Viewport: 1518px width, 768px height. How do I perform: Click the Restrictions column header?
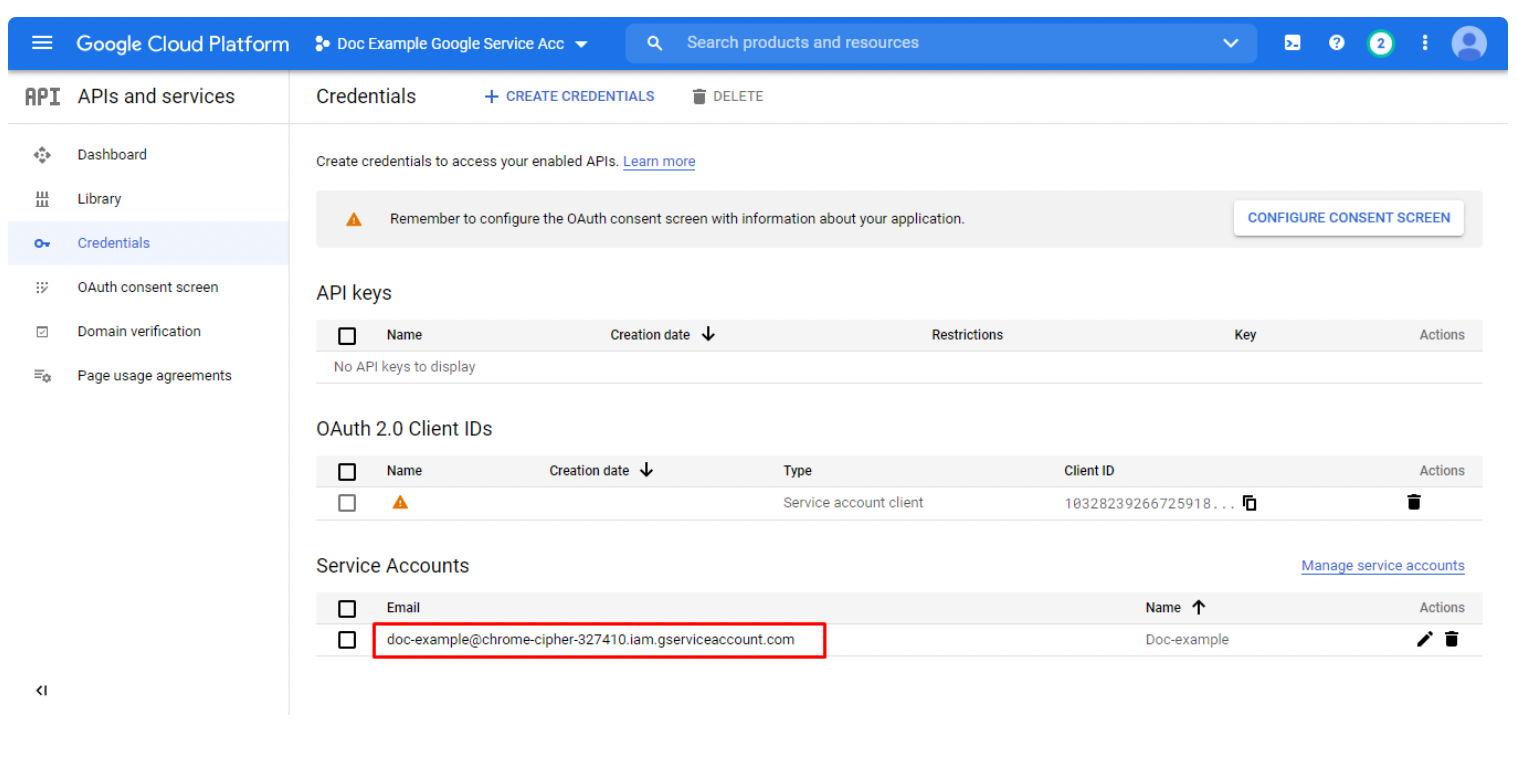(967, 335)
